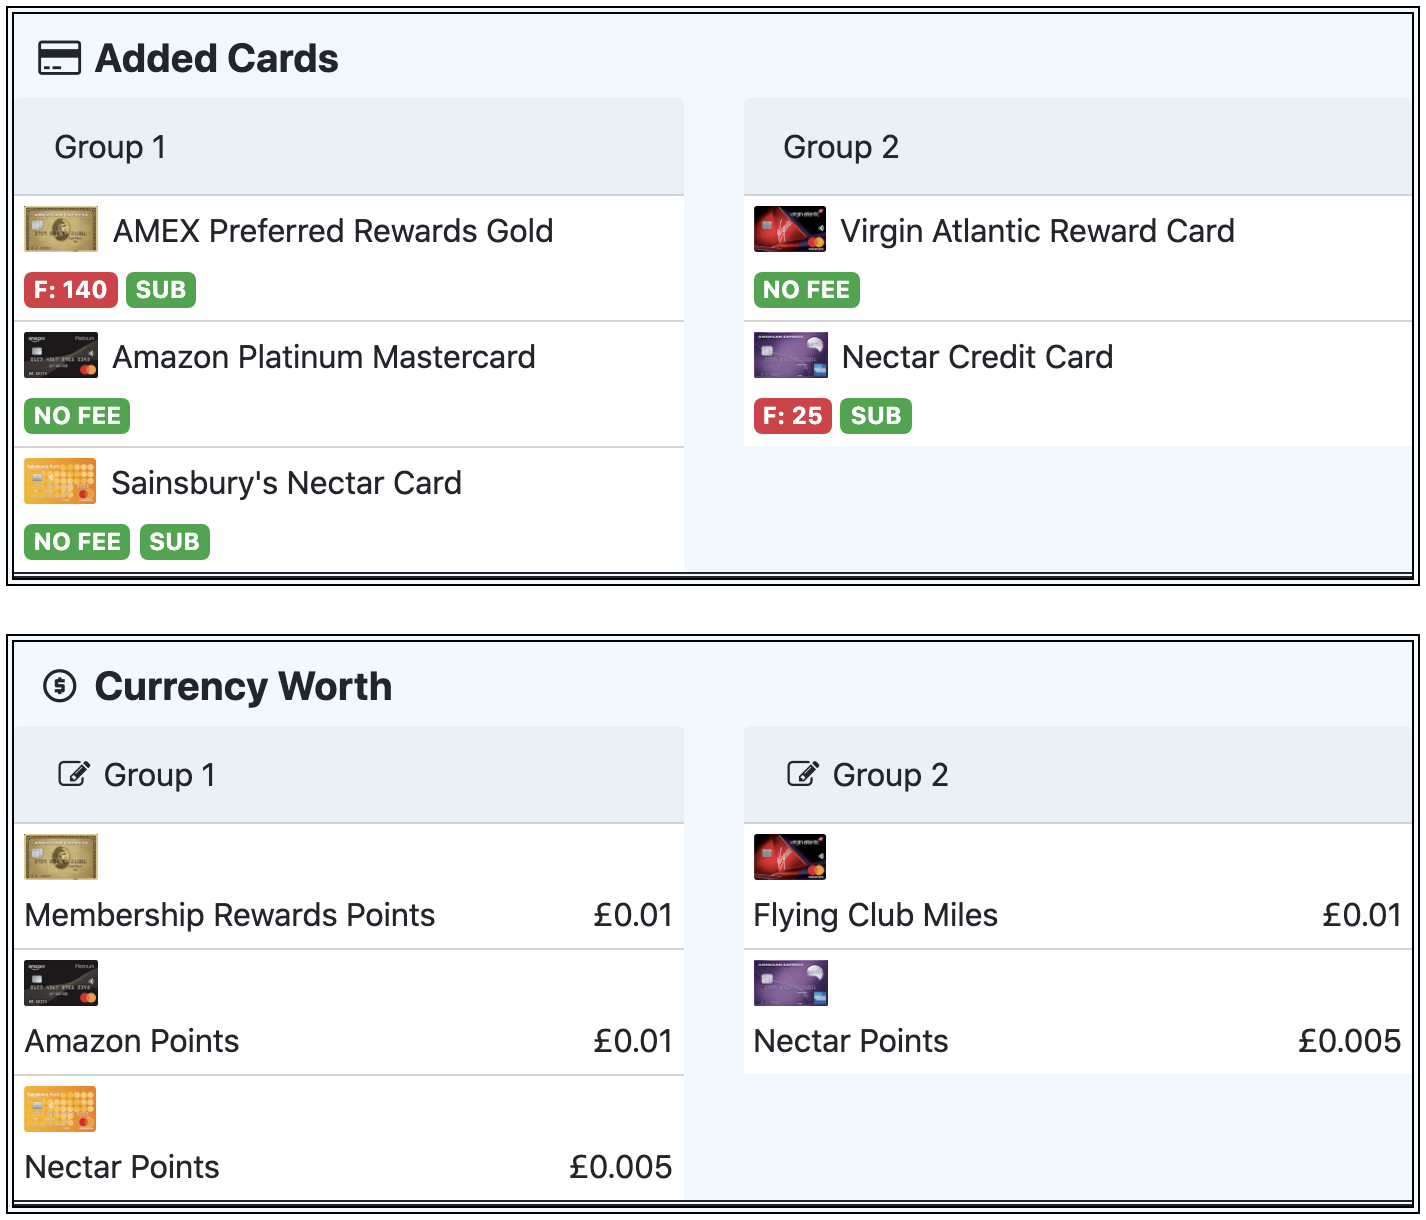The height and width of the screenshot is (1220, 1426).
Task: Click Virgin Atlantic card image in Added Cards
Action: [790, 229]
